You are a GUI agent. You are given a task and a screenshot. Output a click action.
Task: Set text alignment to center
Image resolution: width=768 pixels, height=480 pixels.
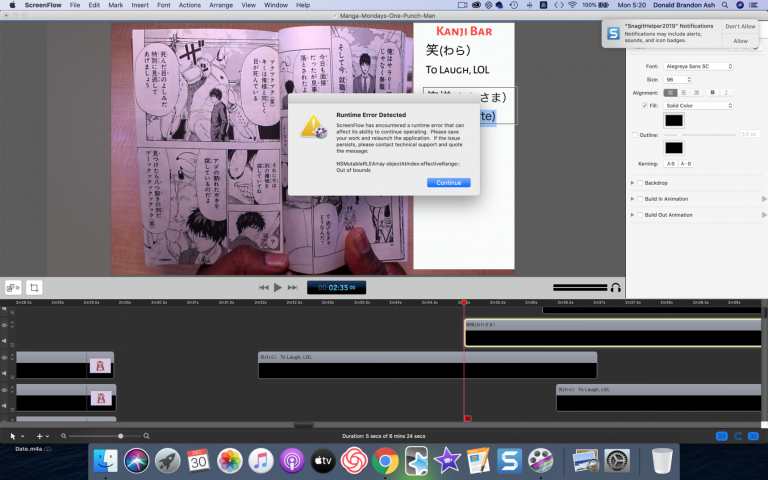[683, 93]
